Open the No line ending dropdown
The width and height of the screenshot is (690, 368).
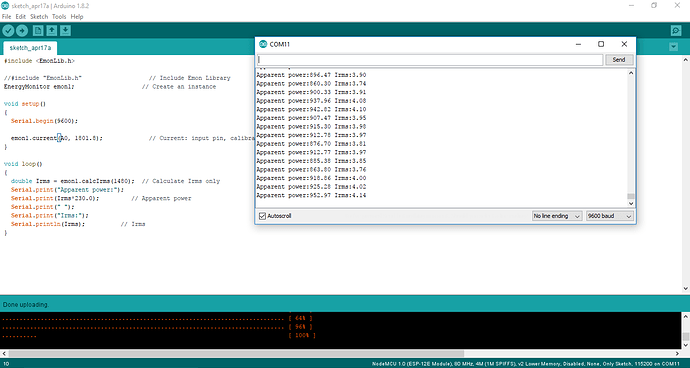557,216
